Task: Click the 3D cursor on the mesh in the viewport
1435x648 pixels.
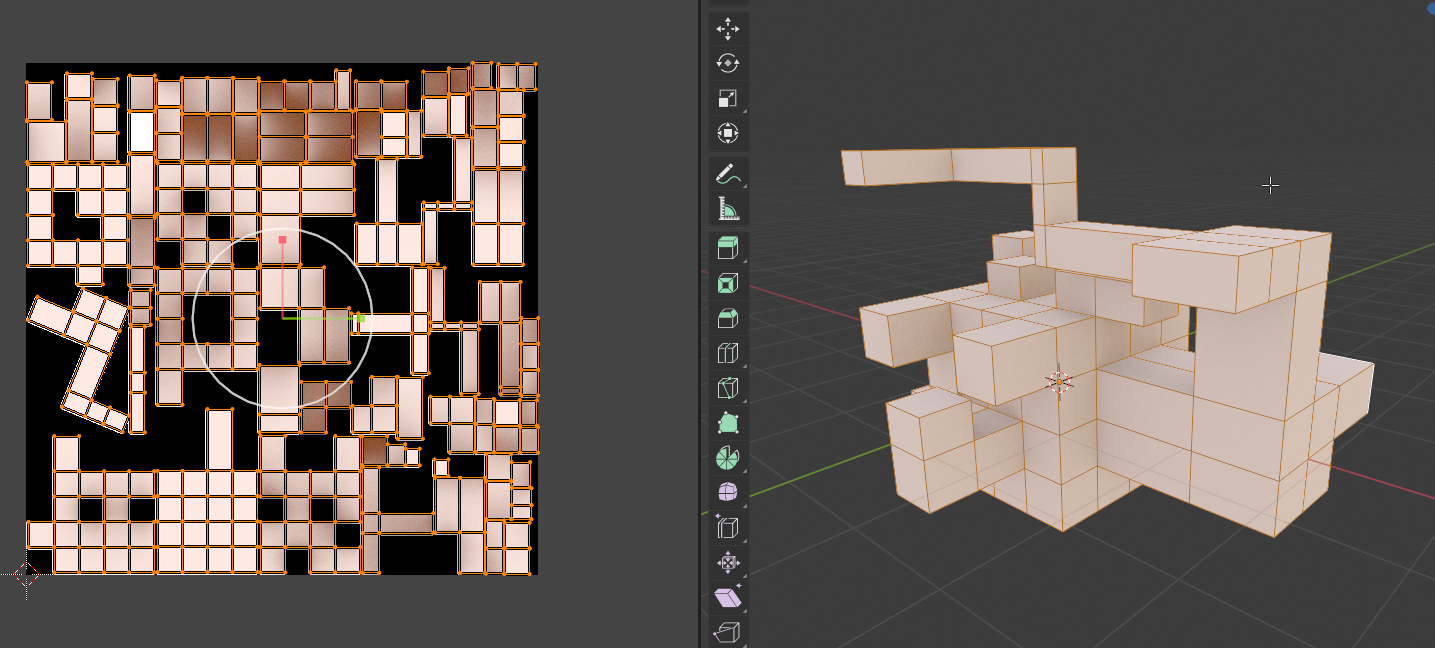Action: coord(1059,381)
